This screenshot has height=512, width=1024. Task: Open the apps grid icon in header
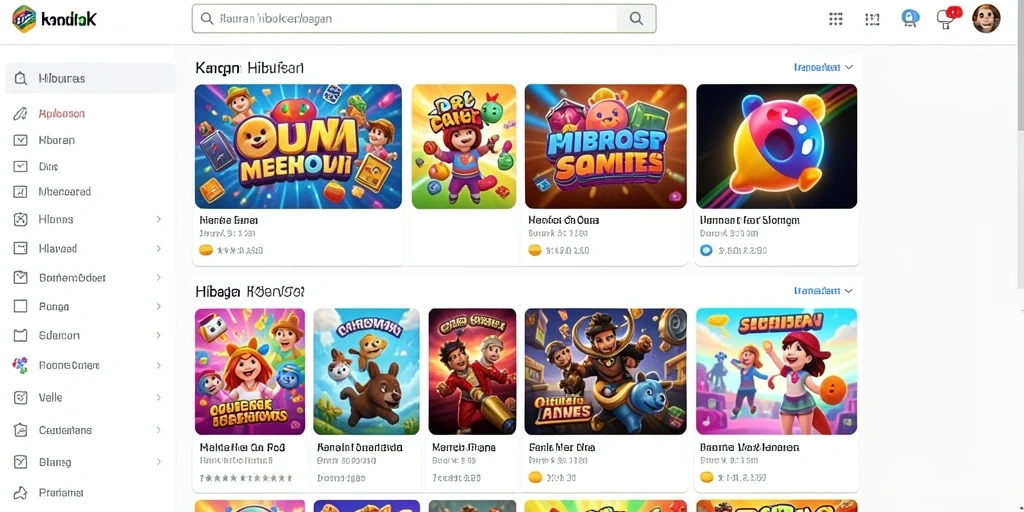click(x=835, y=19)
